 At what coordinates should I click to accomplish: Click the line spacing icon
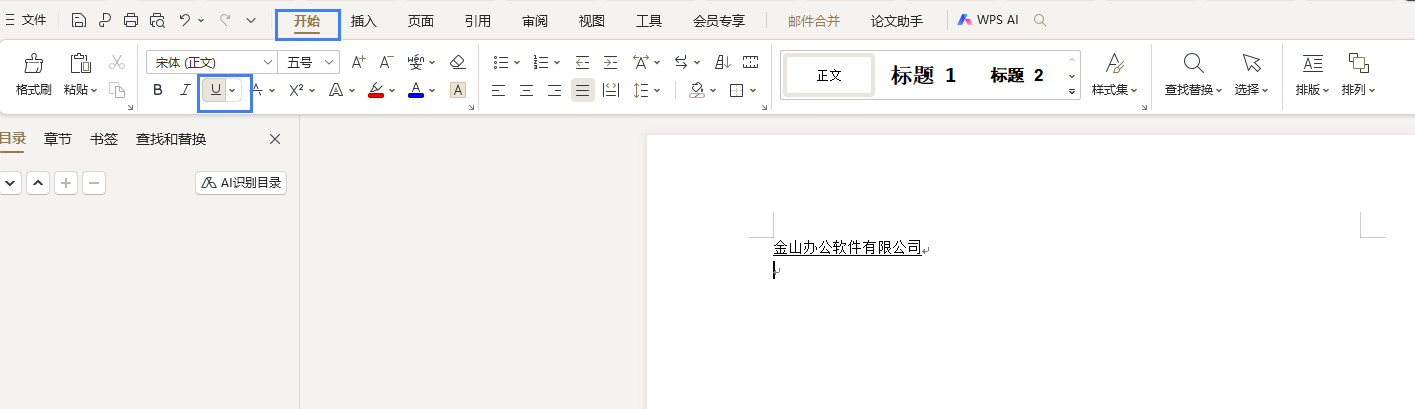tap(641, 90)
